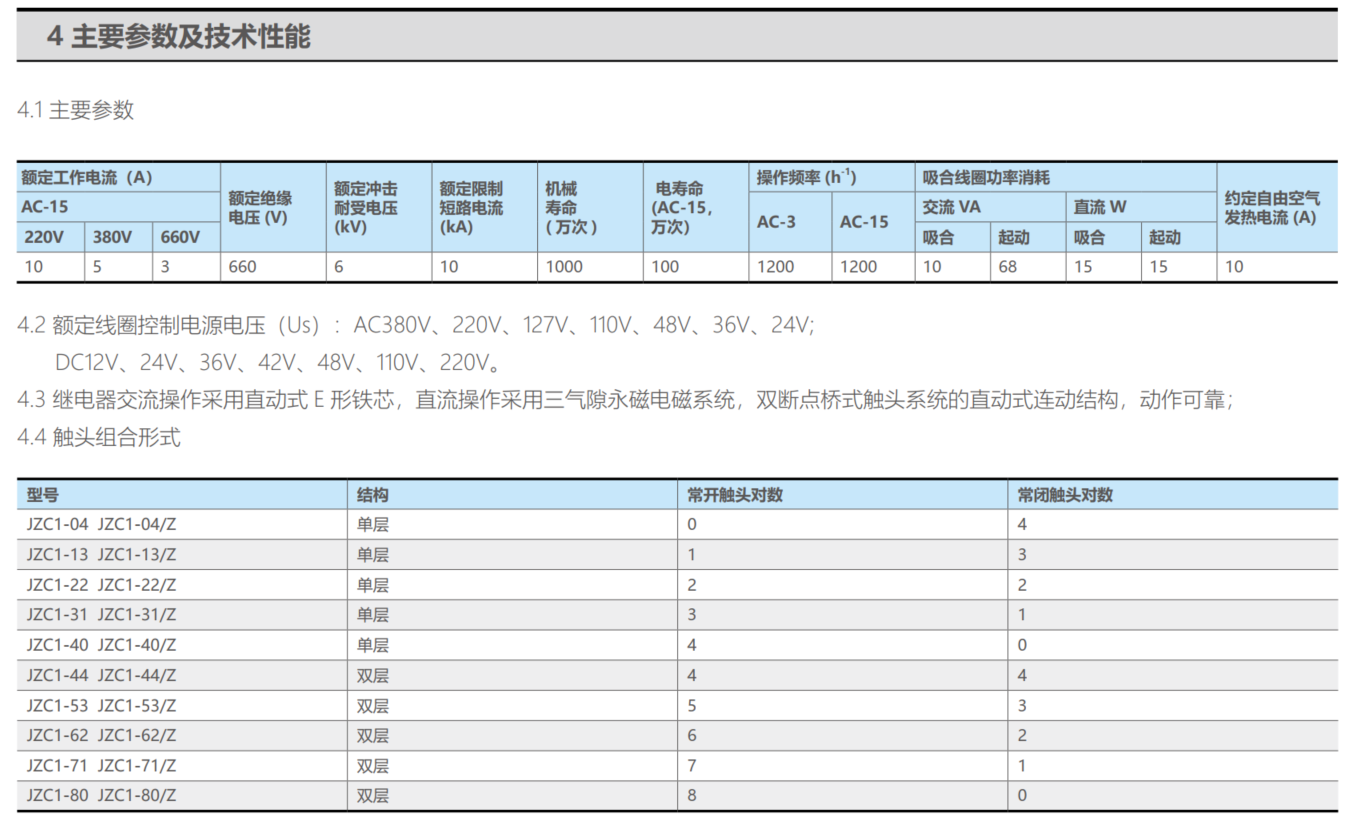Click the 直流 W subheader cell

coord(1100,207)
